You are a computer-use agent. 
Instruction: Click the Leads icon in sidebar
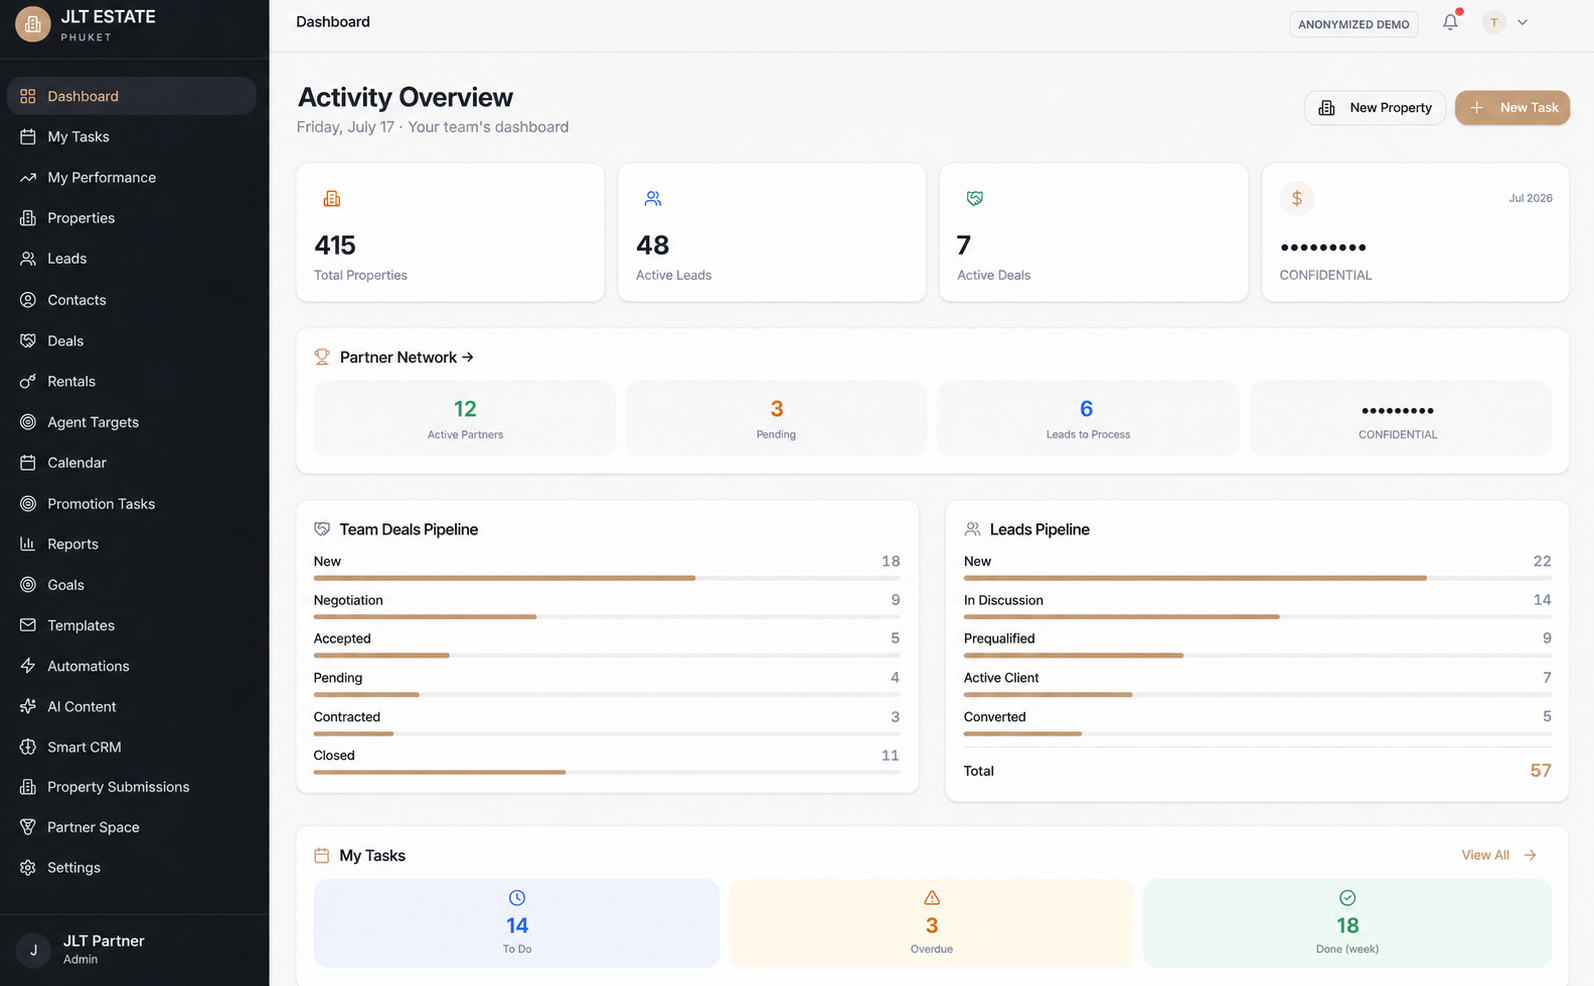[28, 258]
